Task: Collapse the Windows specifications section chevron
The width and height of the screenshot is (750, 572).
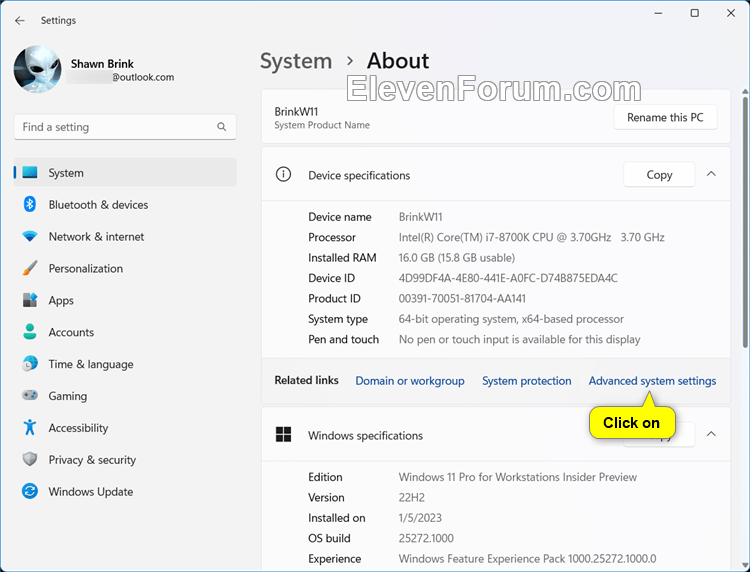Action: click(x=711, y=434)
